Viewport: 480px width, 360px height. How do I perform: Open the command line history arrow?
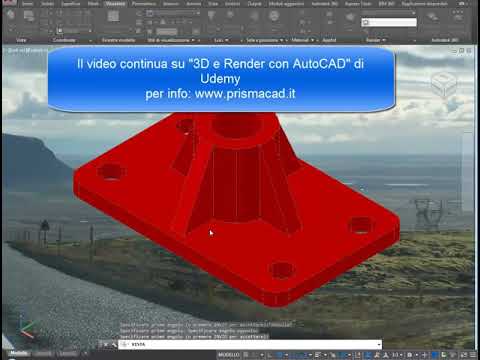click(x=379, y=344)
